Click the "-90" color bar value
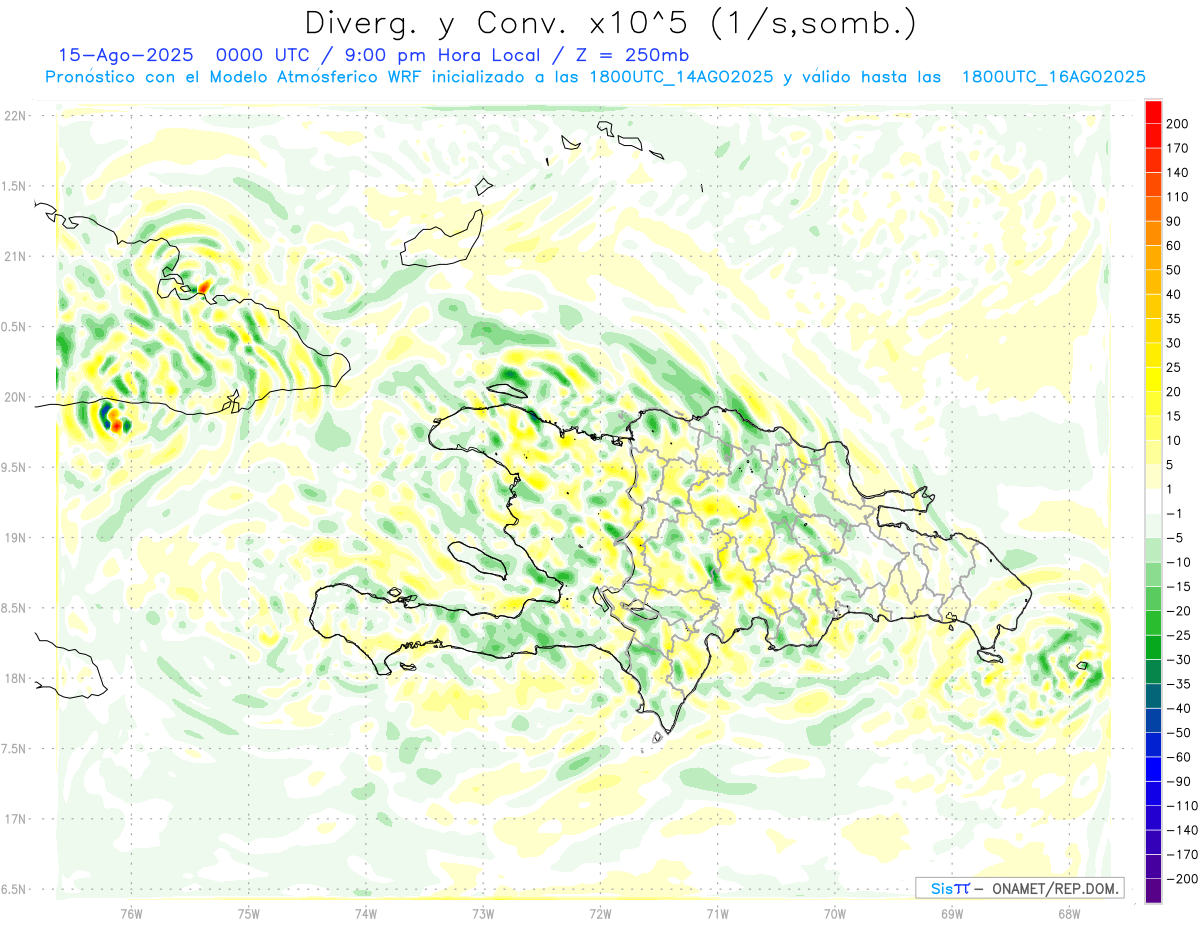Viewport: 1200px width, 927px height. [x=1177, y=781]
